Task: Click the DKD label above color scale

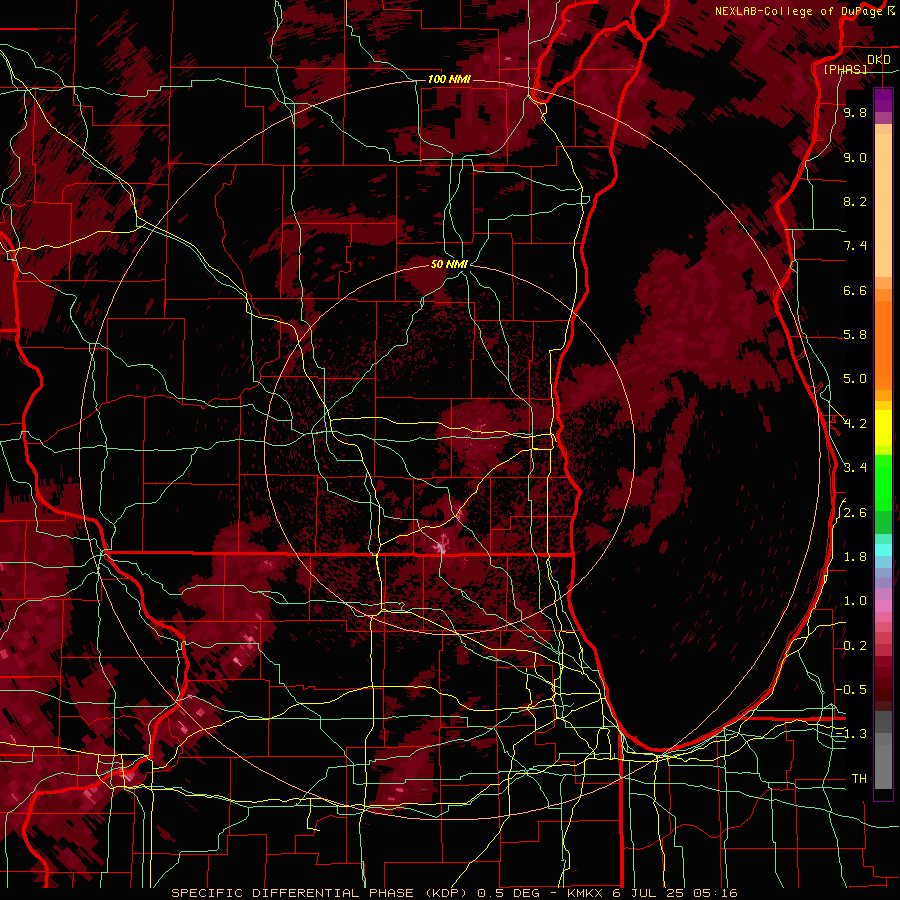Action: [x=879, y=60]
